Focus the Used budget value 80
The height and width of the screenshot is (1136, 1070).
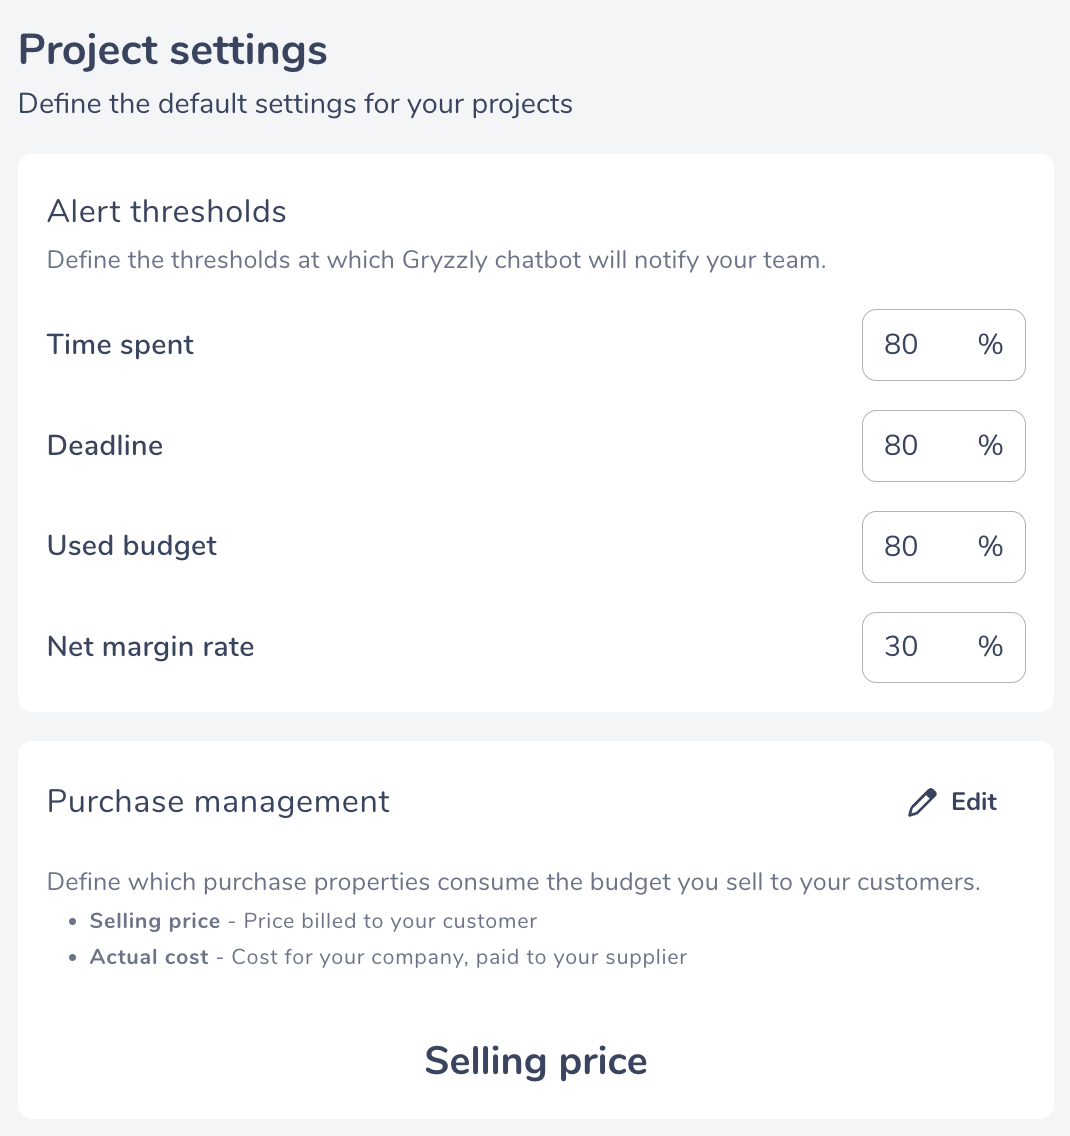pyautogui.click(x=900, y=546)
